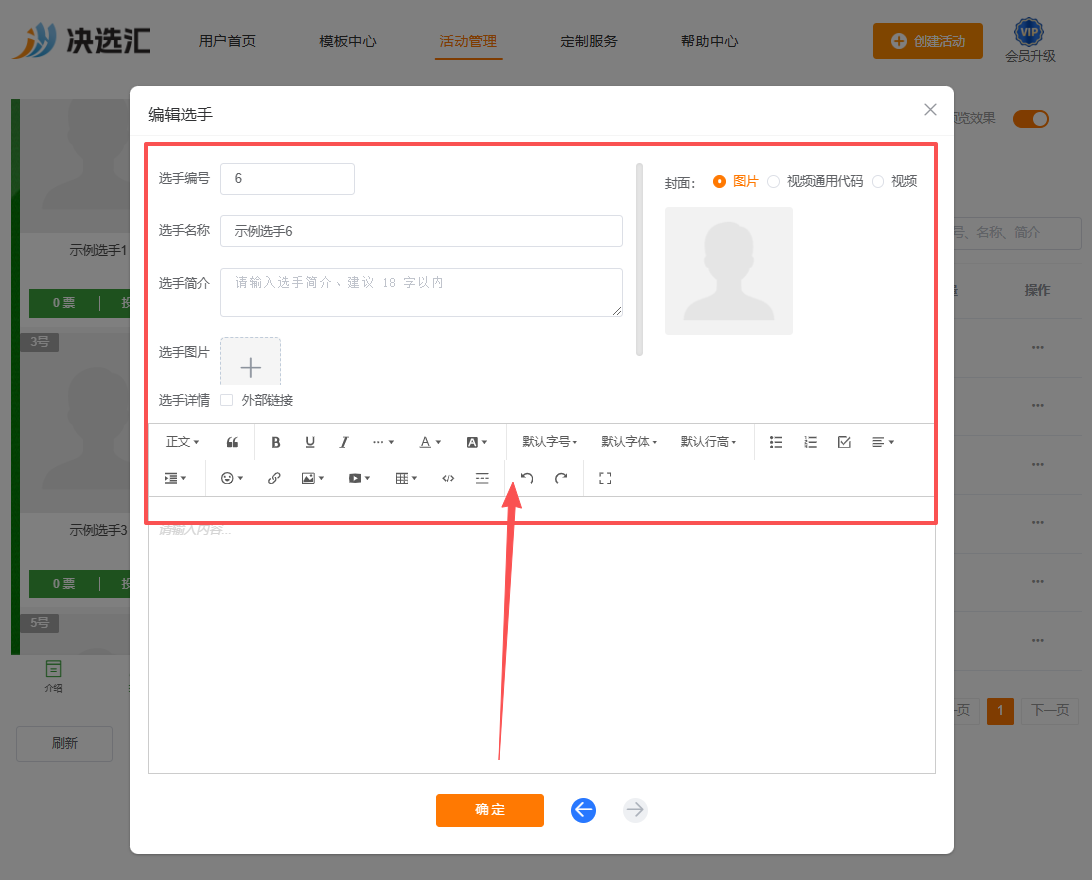Click the 下一页 pagination button
Screen dimensions: 1092x880
point(1050,710)
